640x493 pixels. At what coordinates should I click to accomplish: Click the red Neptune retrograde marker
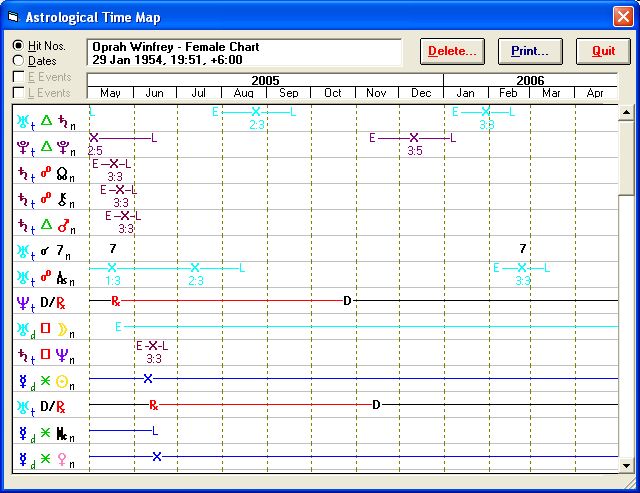click(116, 300)
